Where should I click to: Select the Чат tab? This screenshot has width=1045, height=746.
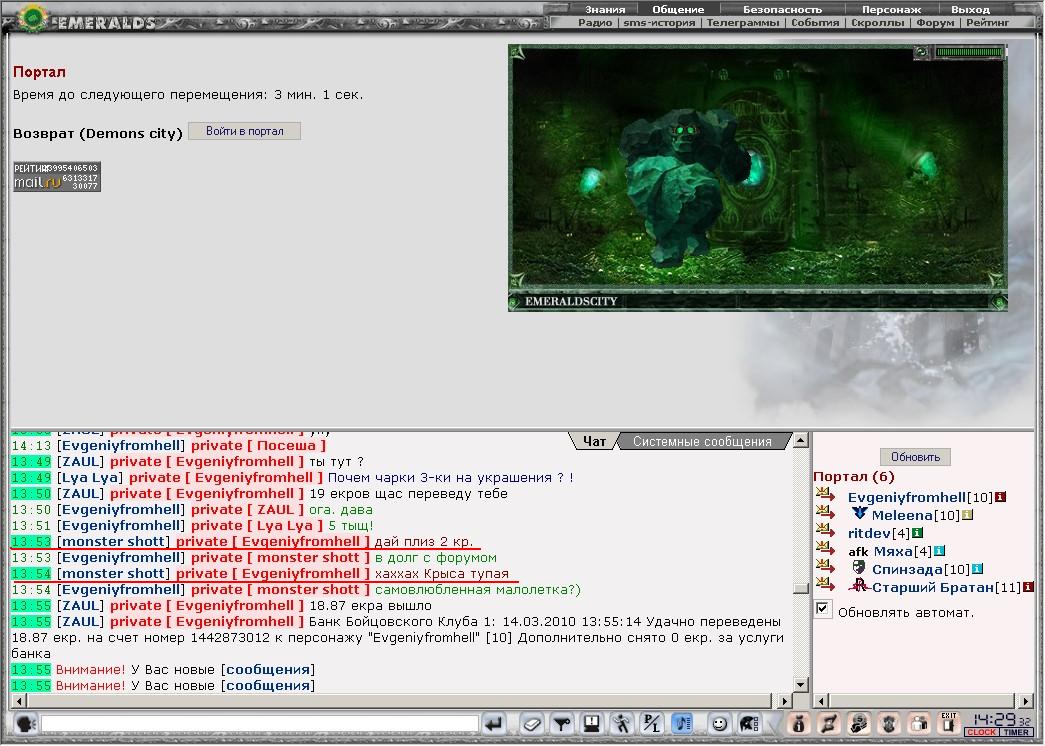pyautogui.click(x=594, y=441)
